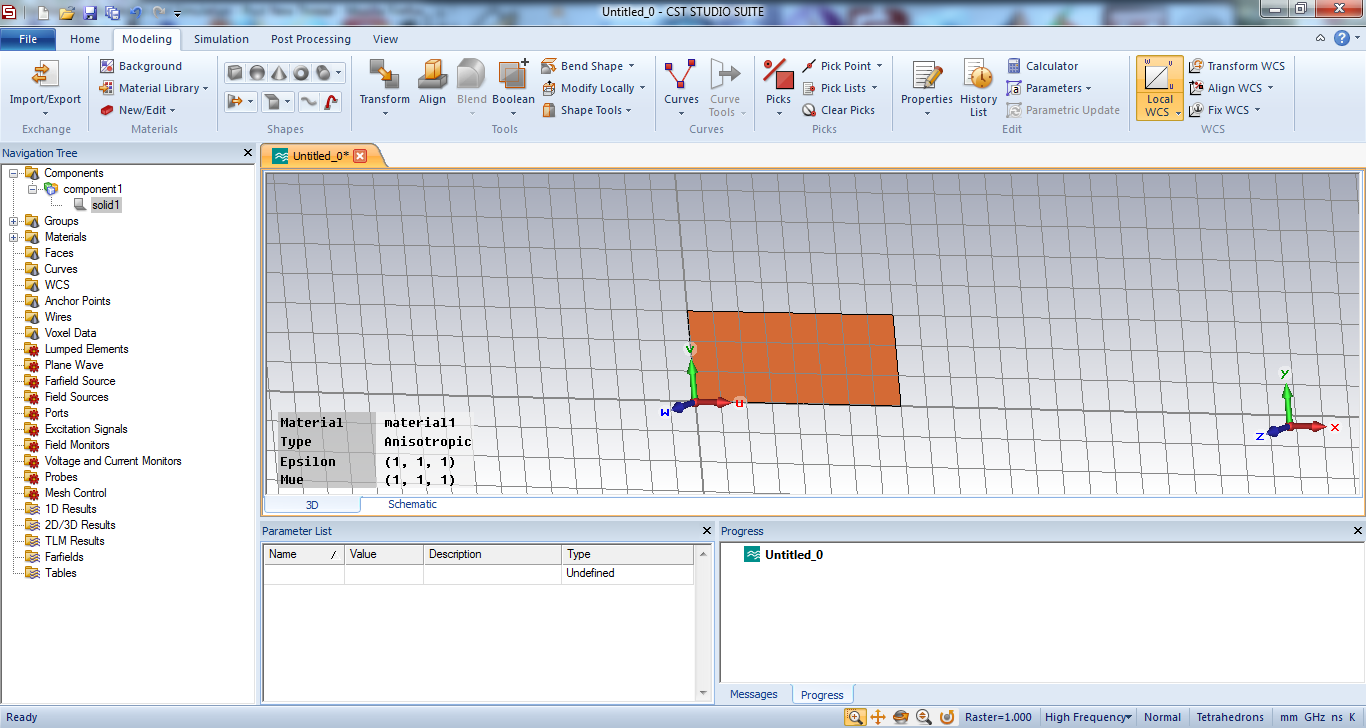Create a sphere primitive
This screenshot has height=728, width=1366.
(257, 72)
